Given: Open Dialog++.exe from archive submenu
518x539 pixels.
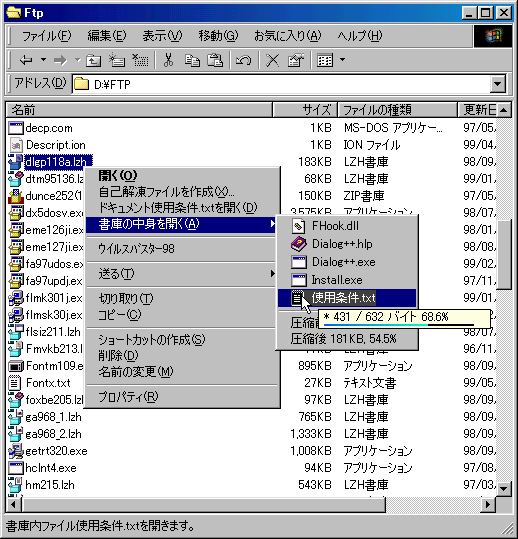Looking at the screenshot, I should click(343, 262).
